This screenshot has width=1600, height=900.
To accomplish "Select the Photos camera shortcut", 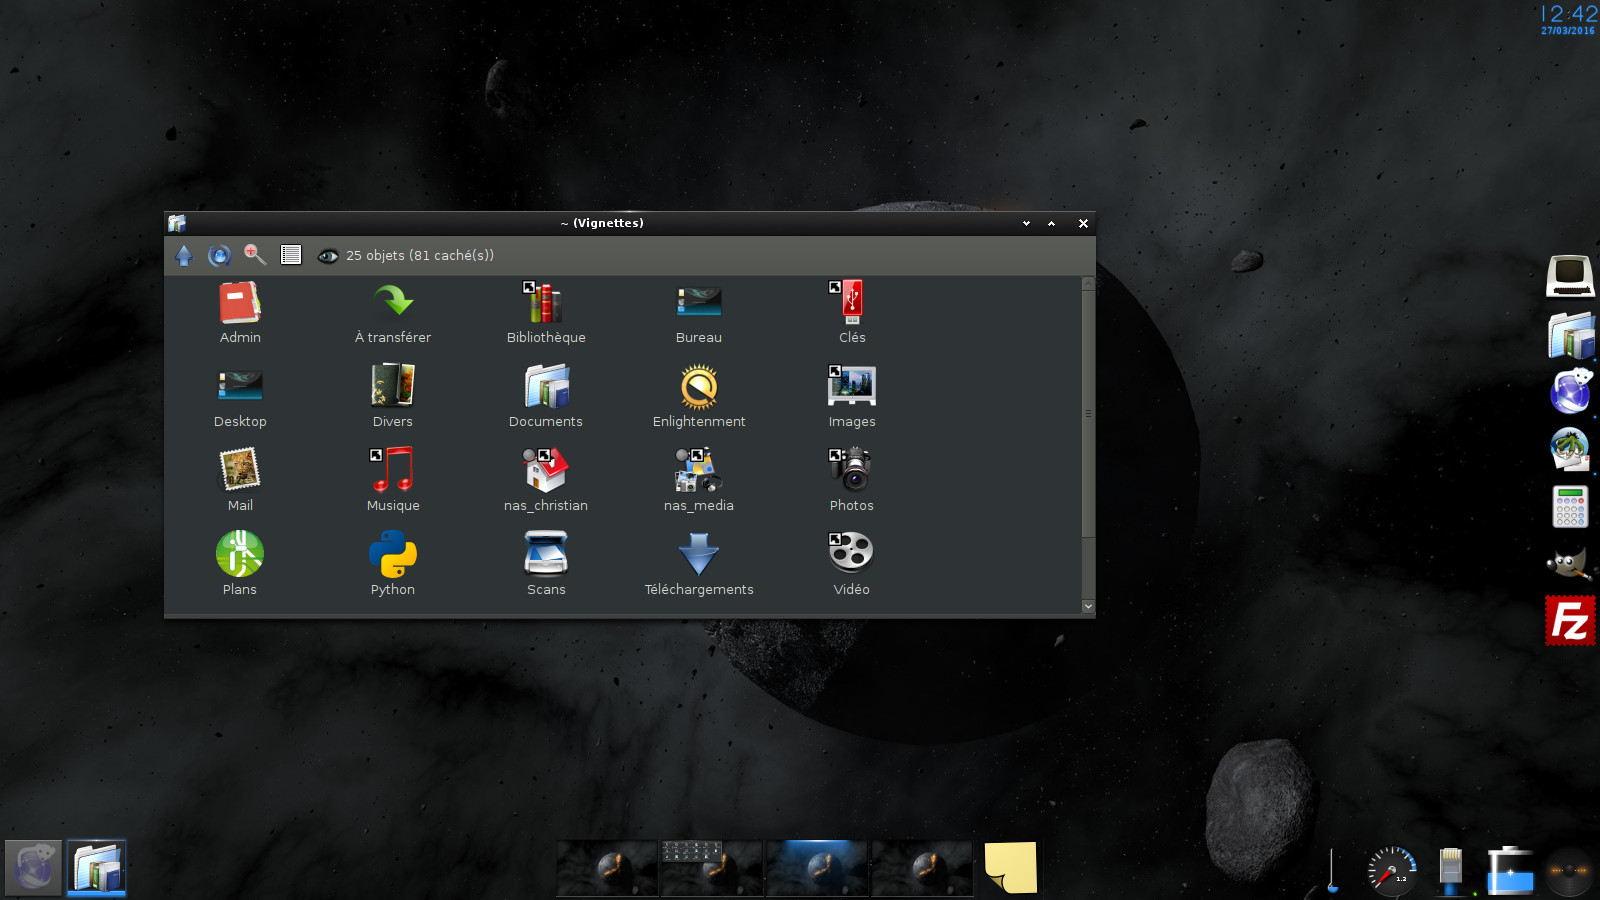I will (852, 481).
